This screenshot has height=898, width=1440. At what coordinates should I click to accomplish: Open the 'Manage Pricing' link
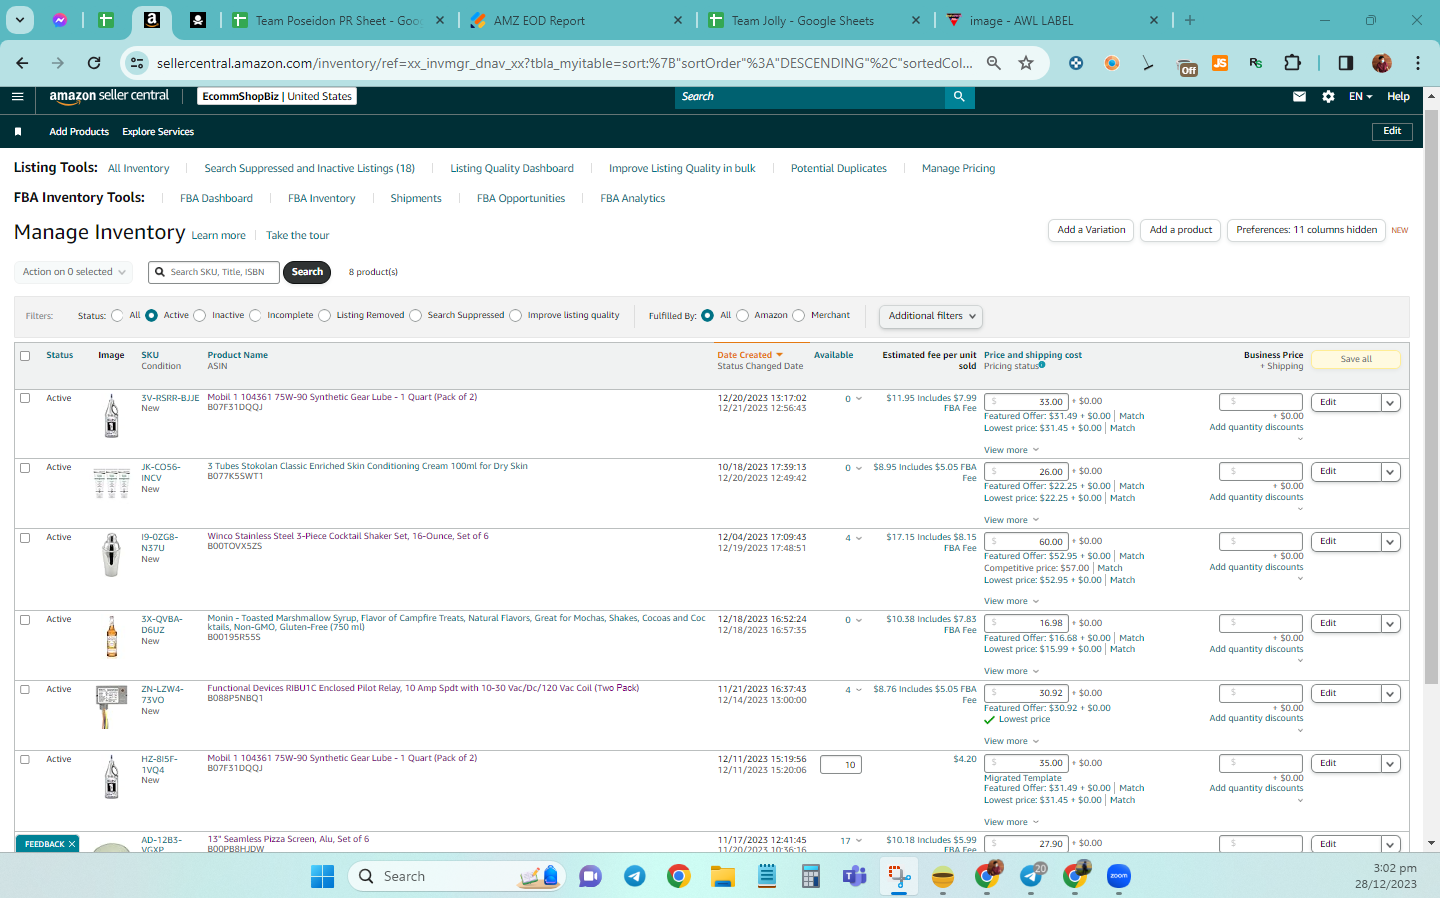tap(958, 169)
